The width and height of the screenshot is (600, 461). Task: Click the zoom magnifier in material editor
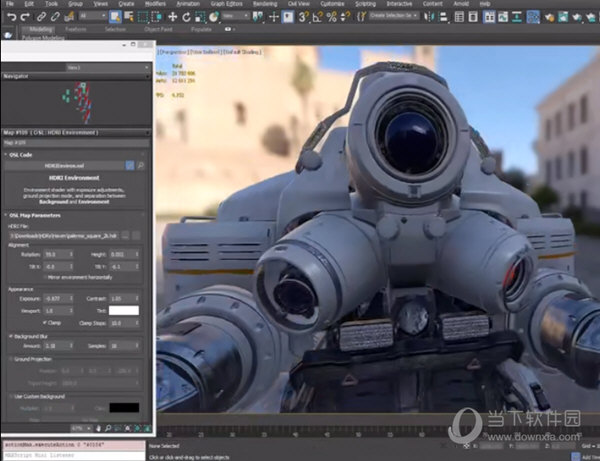(108, 428)
